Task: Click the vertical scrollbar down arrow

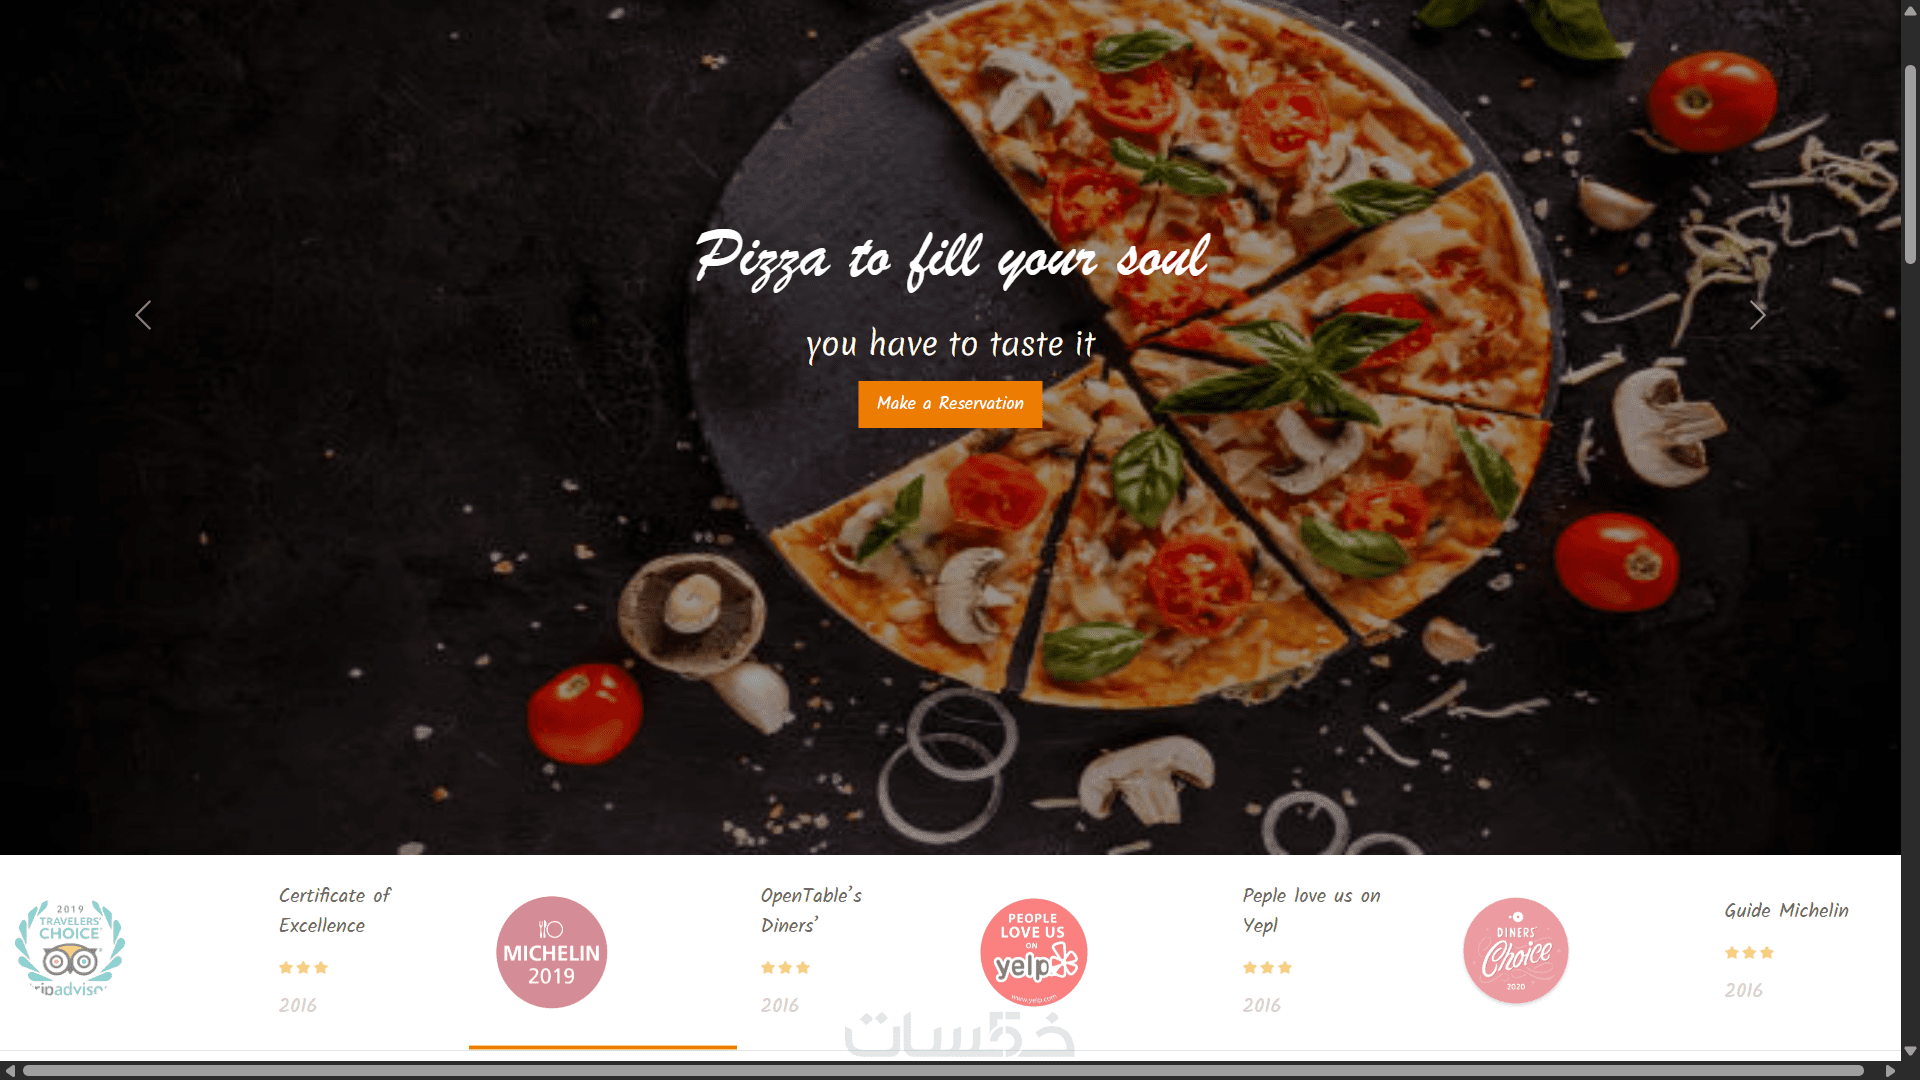Action: tap(1910, 1051)
